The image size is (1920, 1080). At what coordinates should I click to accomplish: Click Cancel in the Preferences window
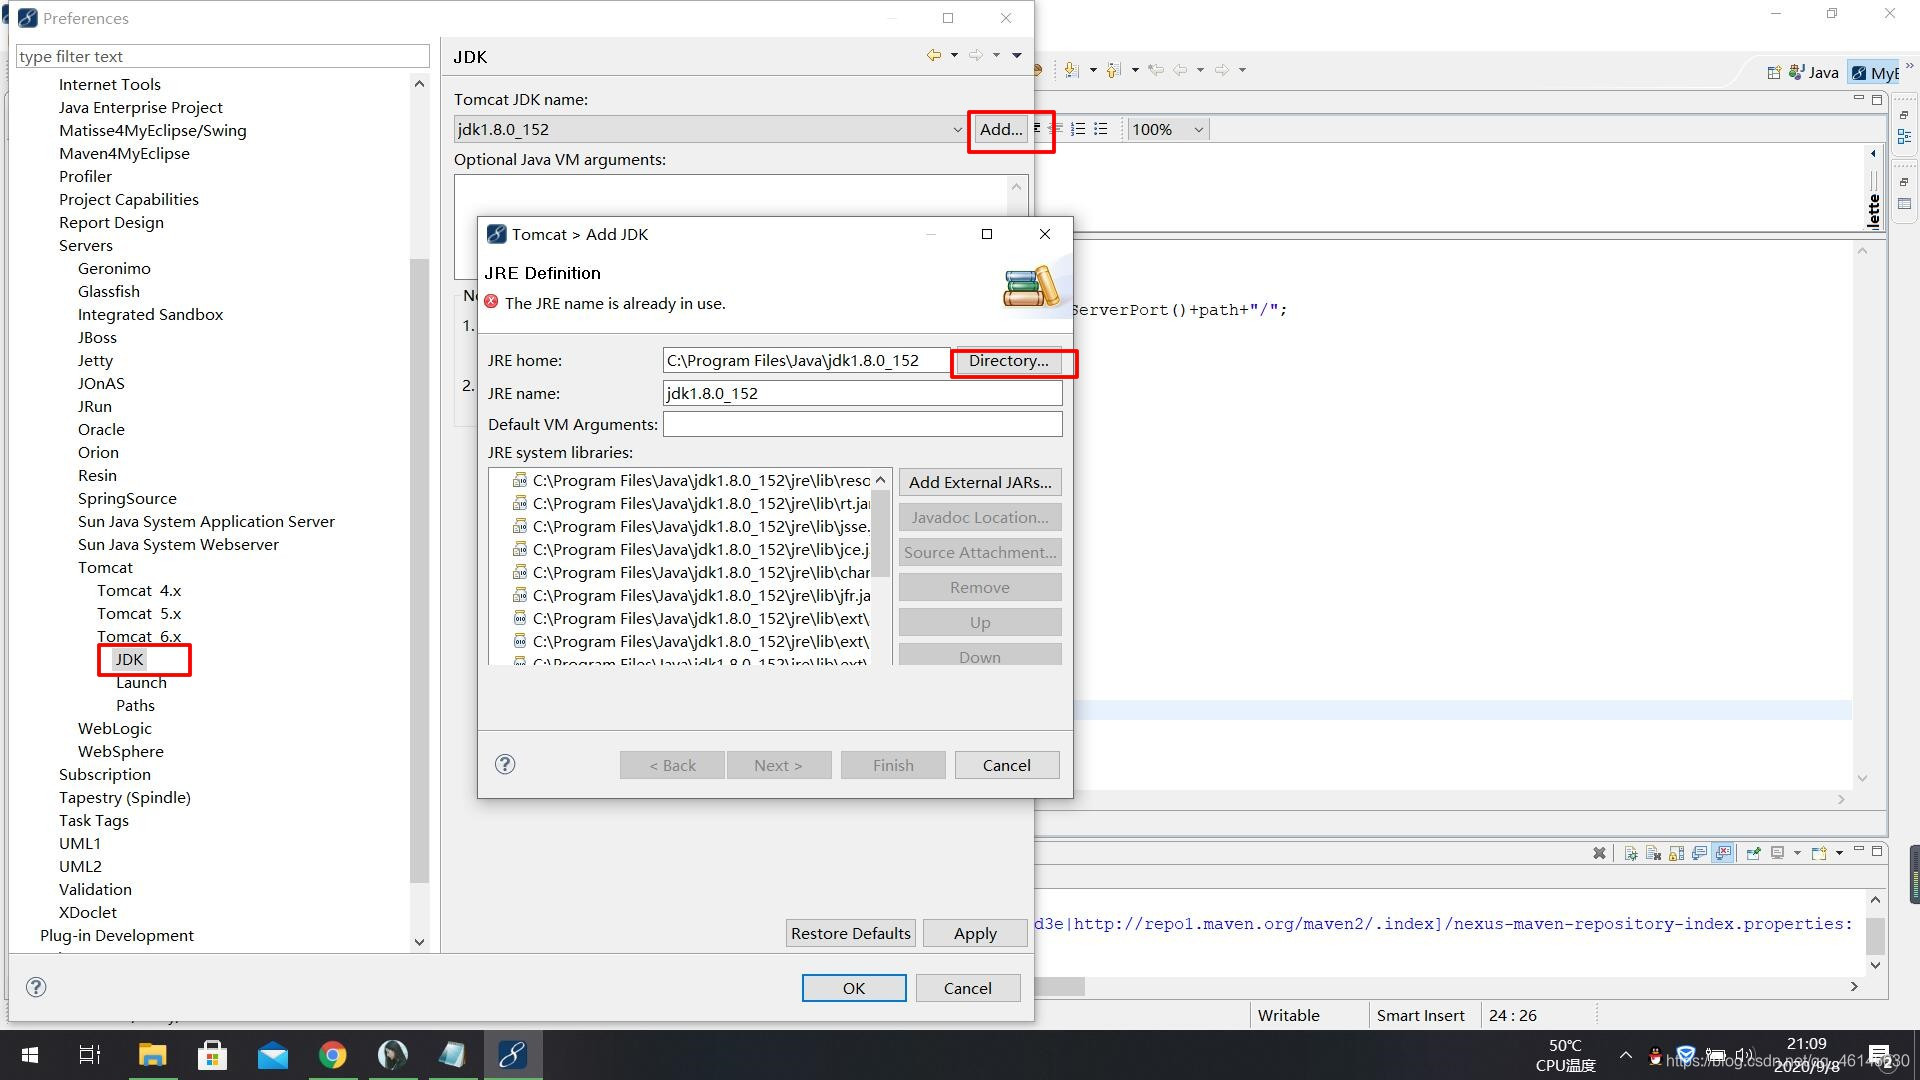[968, 988]
